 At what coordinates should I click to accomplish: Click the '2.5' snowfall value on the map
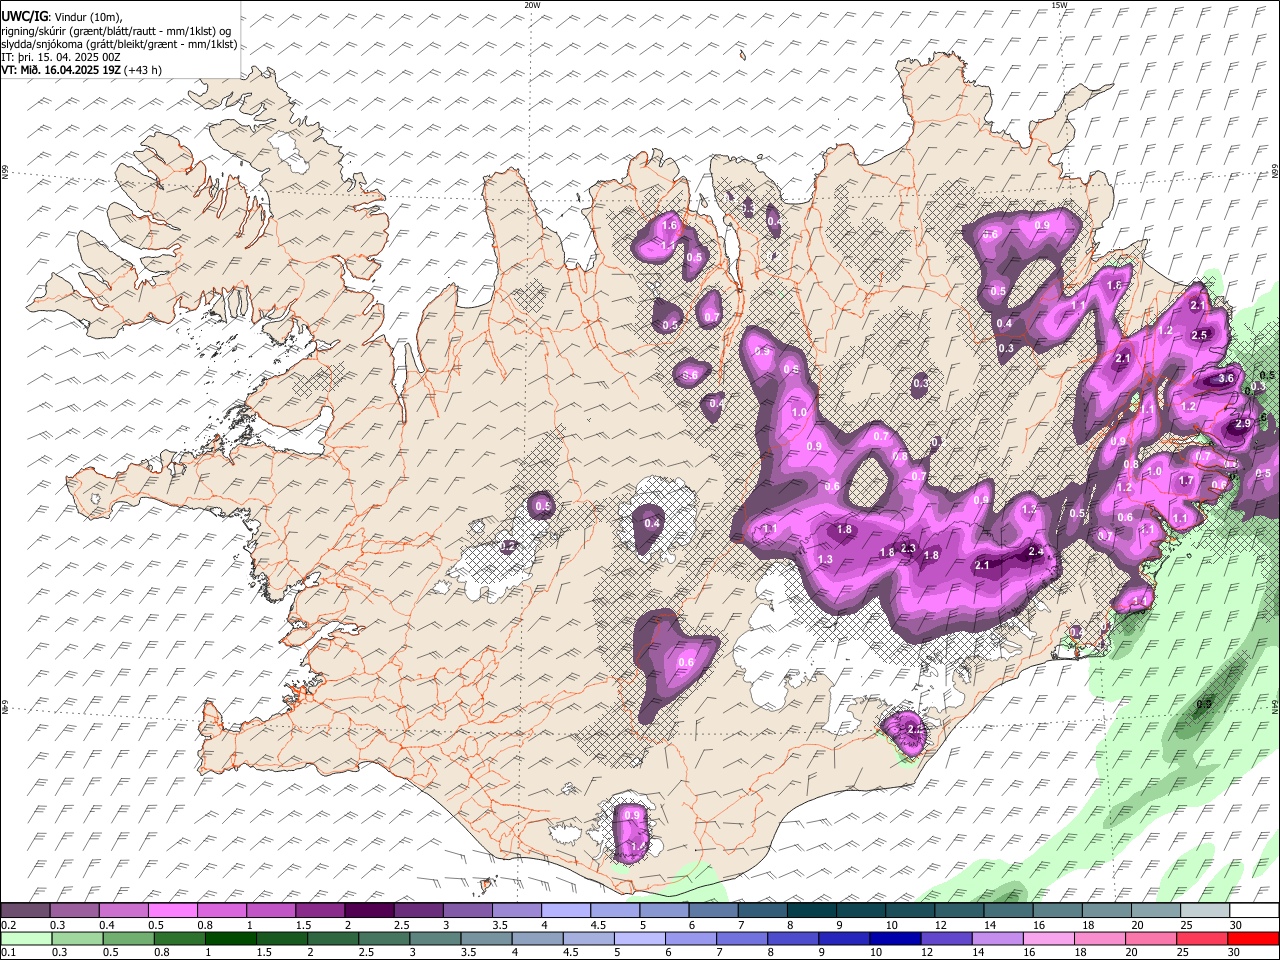click(x=1199, y=335)
